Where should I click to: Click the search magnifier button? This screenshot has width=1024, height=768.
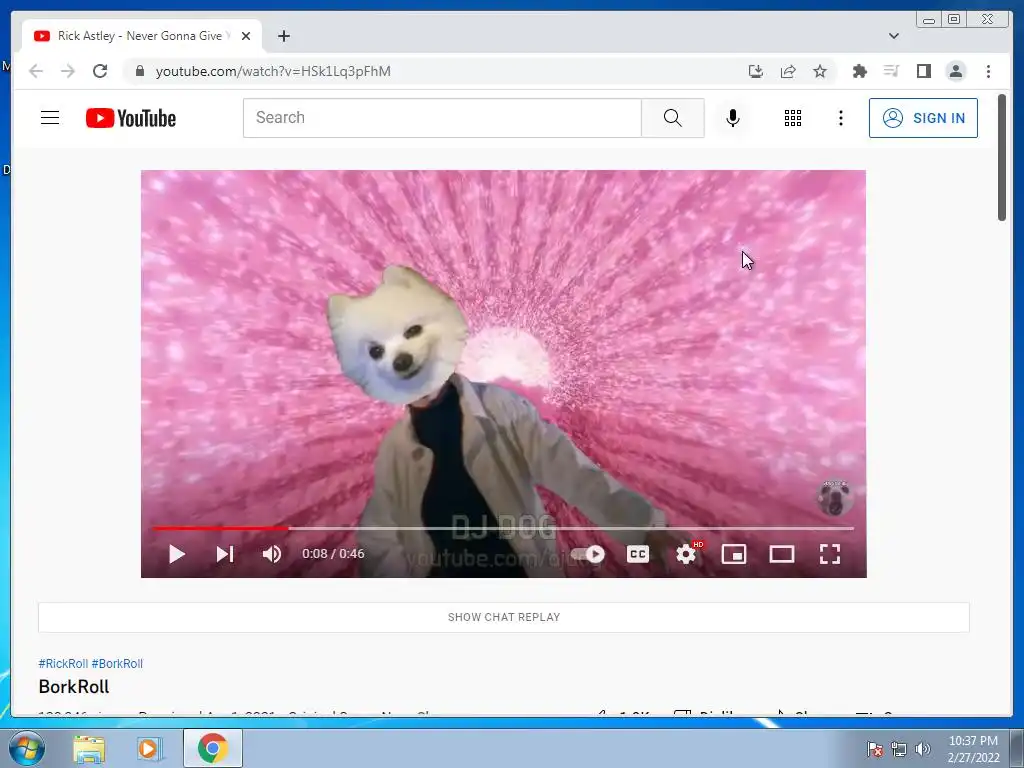pos(673,118)
